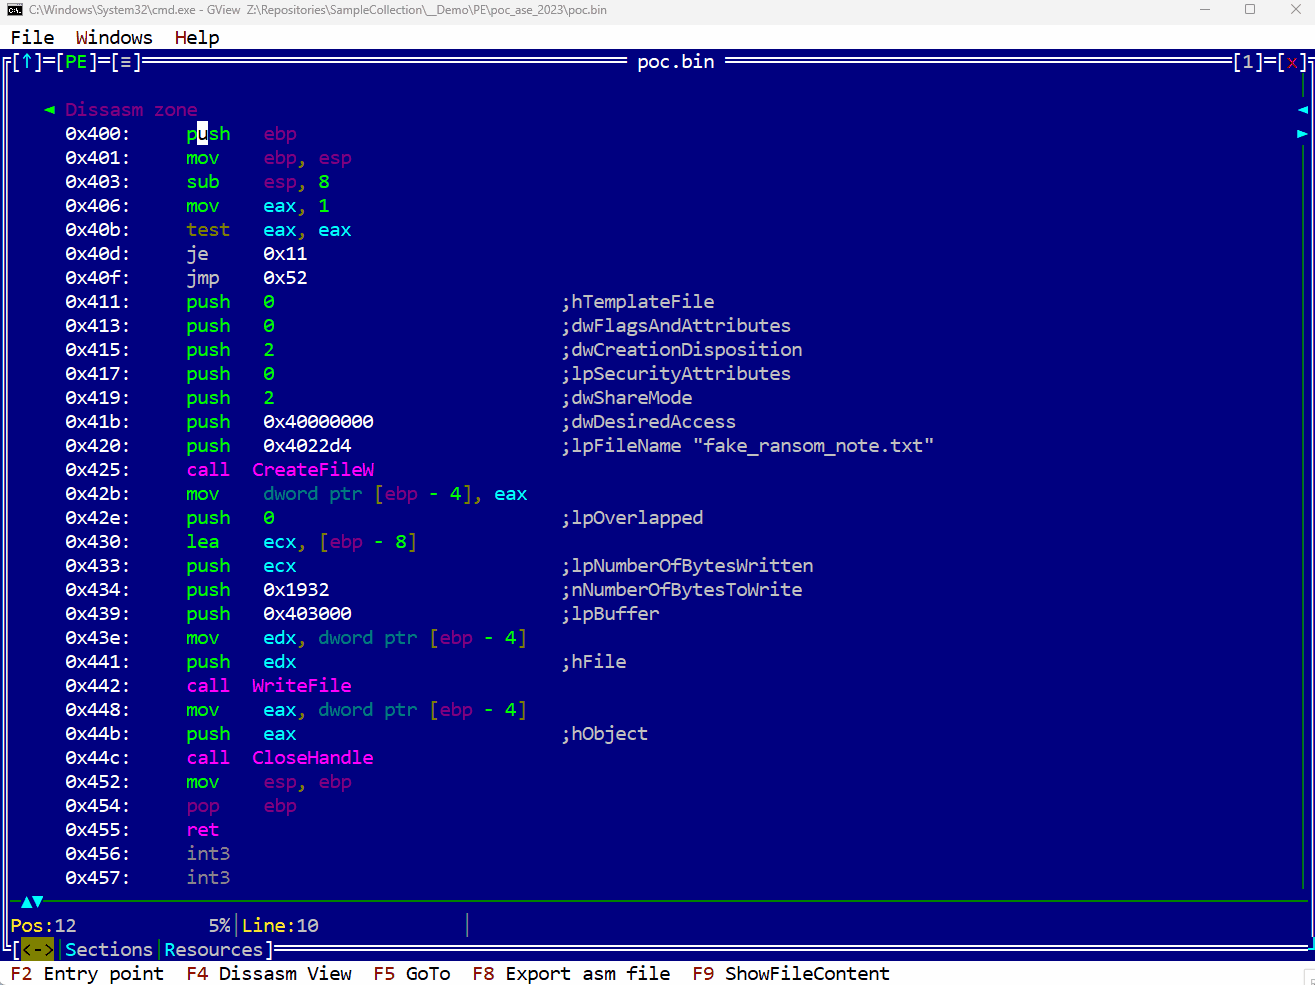Click the pop ebp instruction at 0x454
This screenshot has width=1315, height=985.
[241, 806]
